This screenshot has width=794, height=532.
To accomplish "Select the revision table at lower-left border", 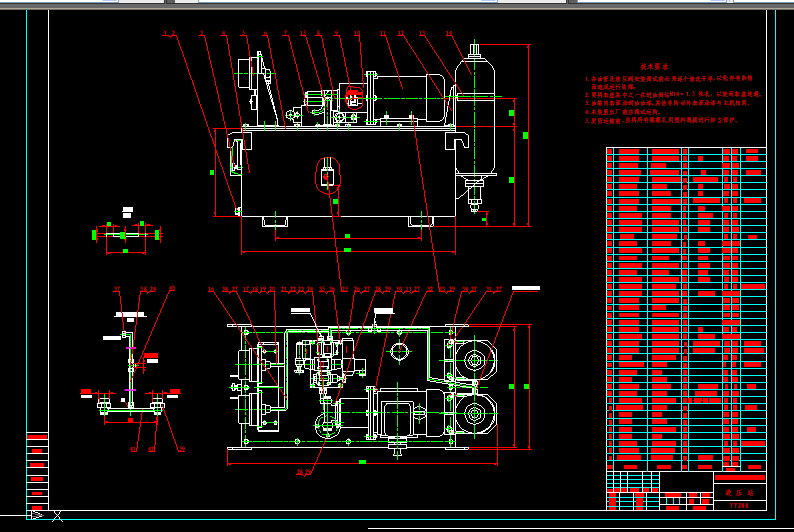I will tap(37, 470).
